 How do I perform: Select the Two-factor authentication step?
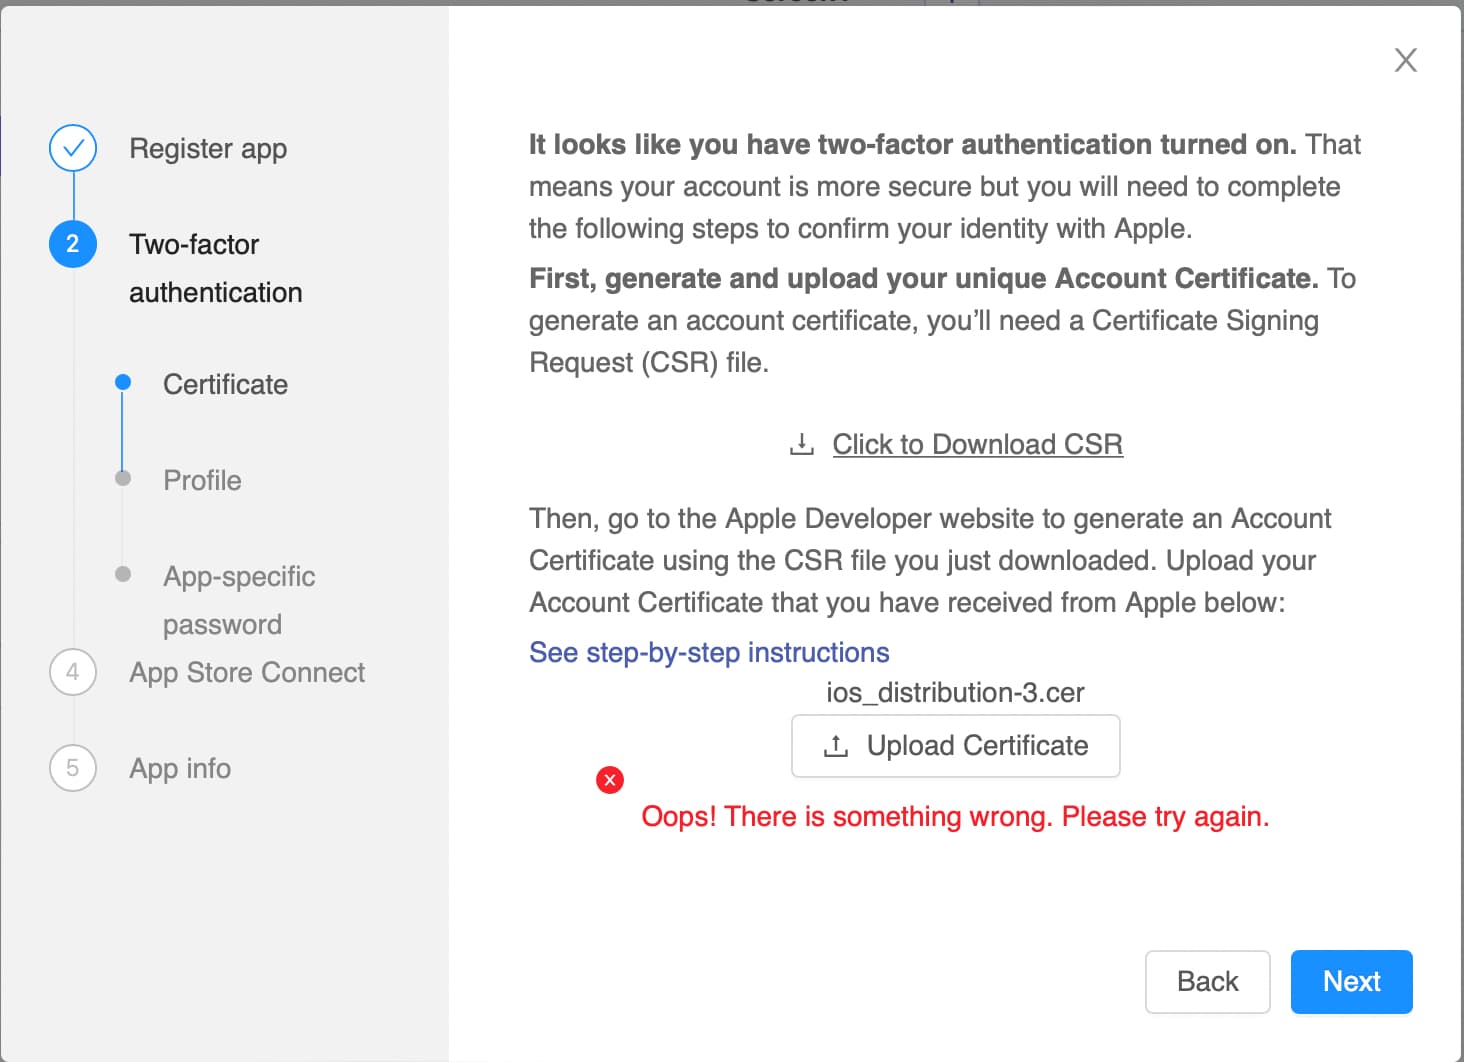click(x=215, y=268)
